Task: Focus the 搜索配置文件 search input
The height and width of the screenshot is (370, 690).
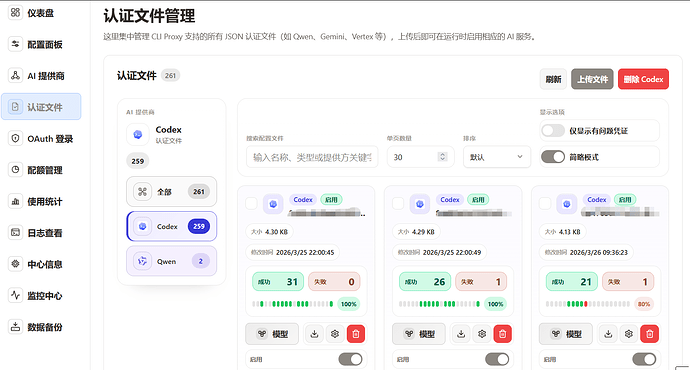Action: (312, 157)
